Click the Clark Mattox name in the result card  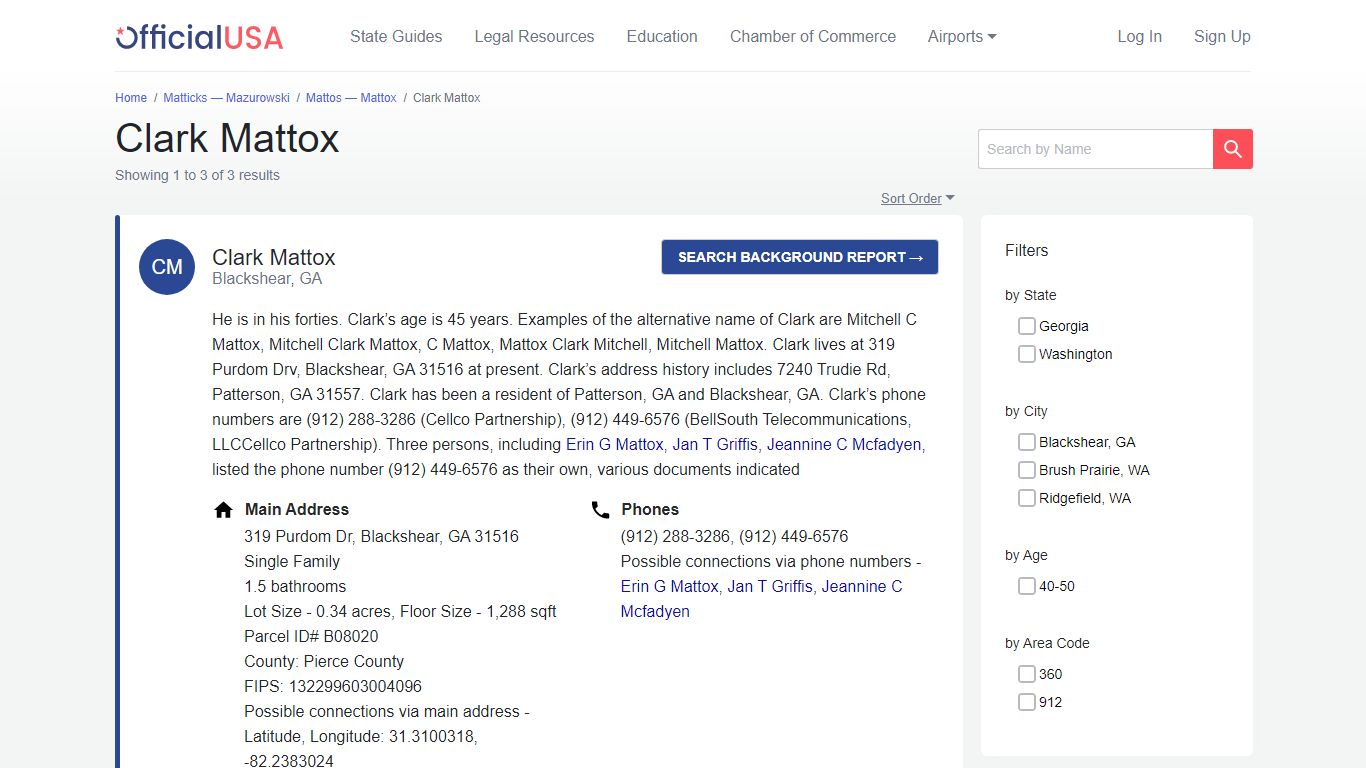pos(274,257)
